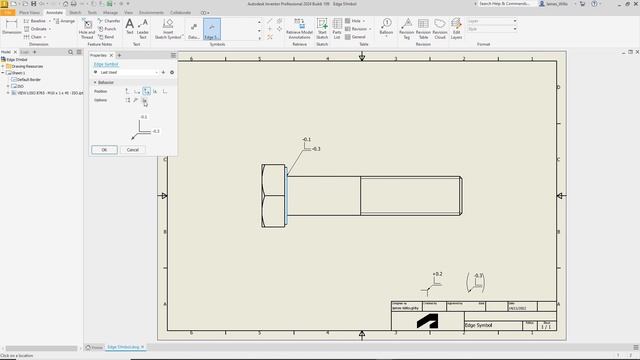640x360 pixels.
Task: Click Cancel in Edge Symbol properties
Action: click(133, 150)
